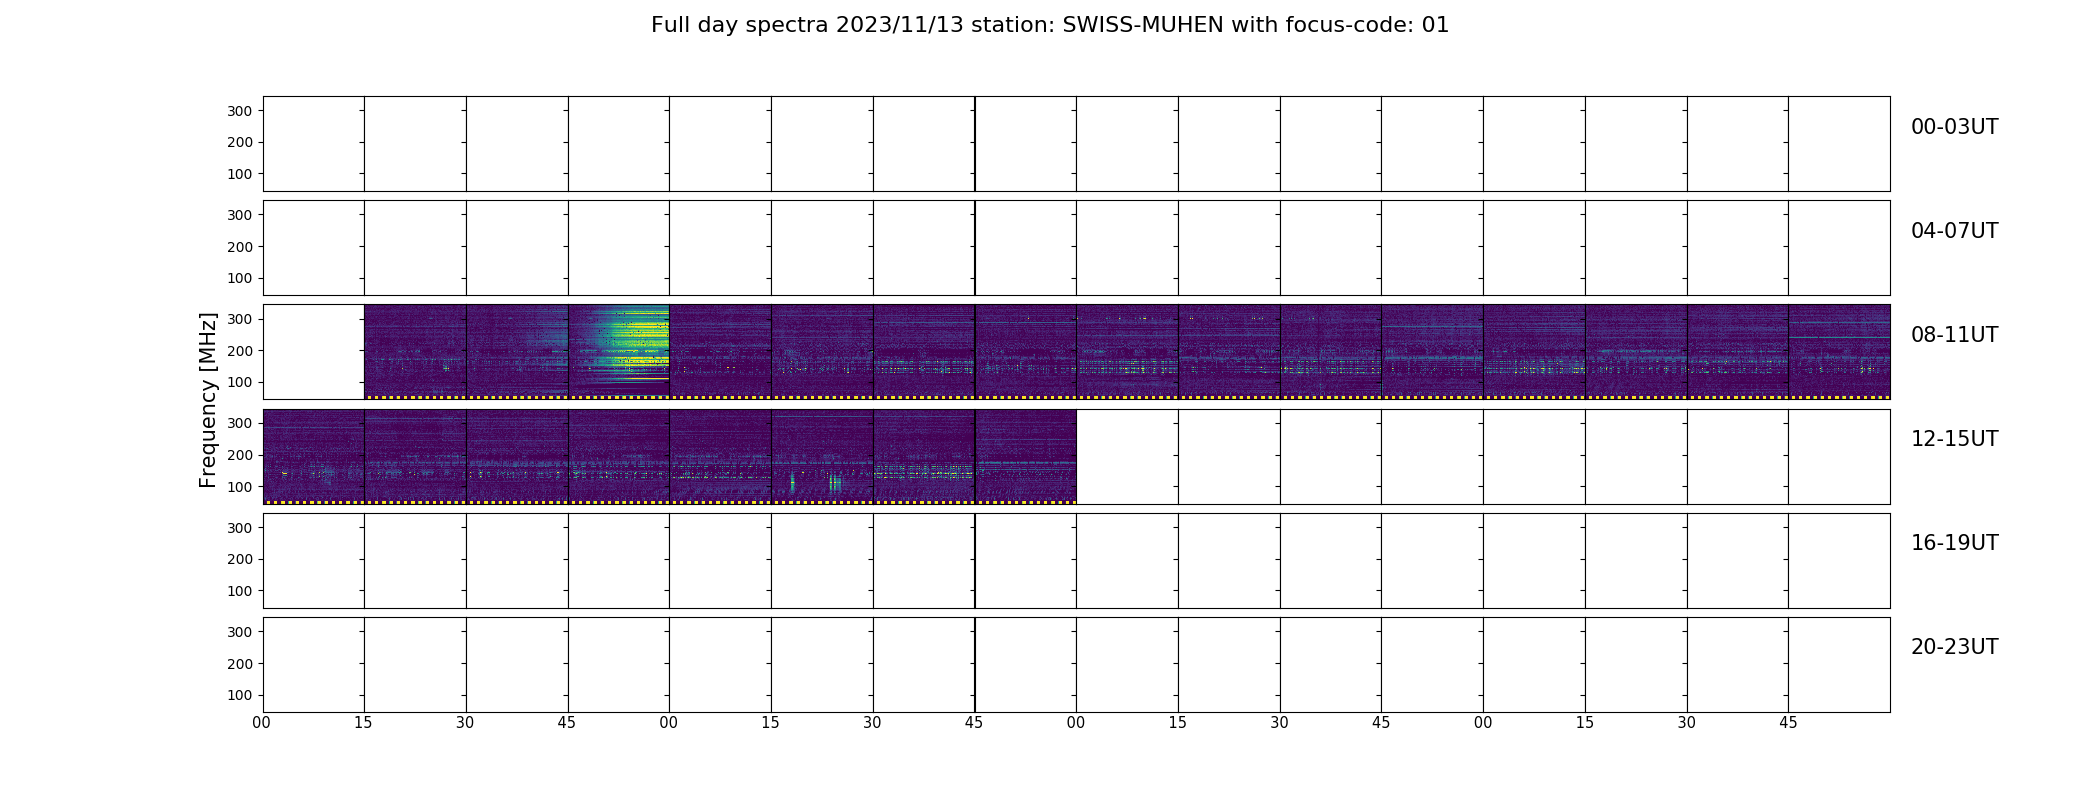Image resolution: width=2100 pixels, height=800 pixels.
Task: Click the 10:00–10:15 spectrogram panel in 08-11UT row
Action: click(1127, 352)
